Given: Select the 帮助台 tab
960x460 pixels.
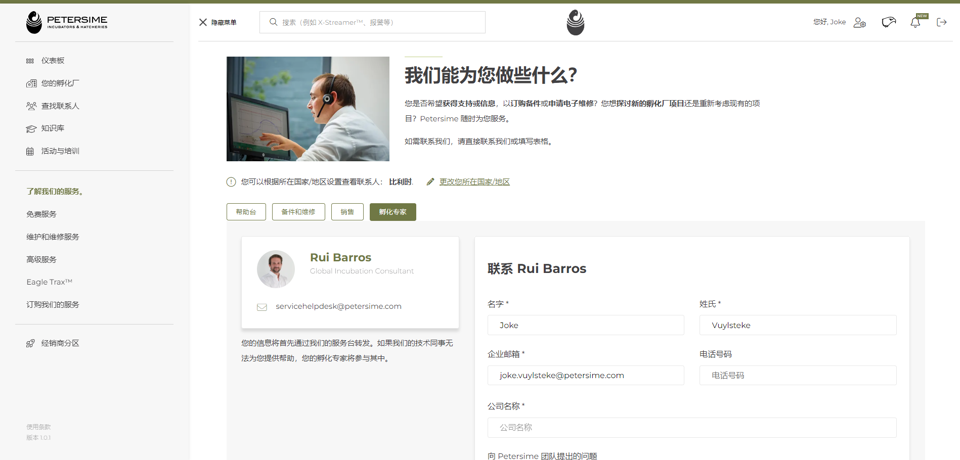Looking at the screenshot, I should pyautogui.click(x=246, y=212).
